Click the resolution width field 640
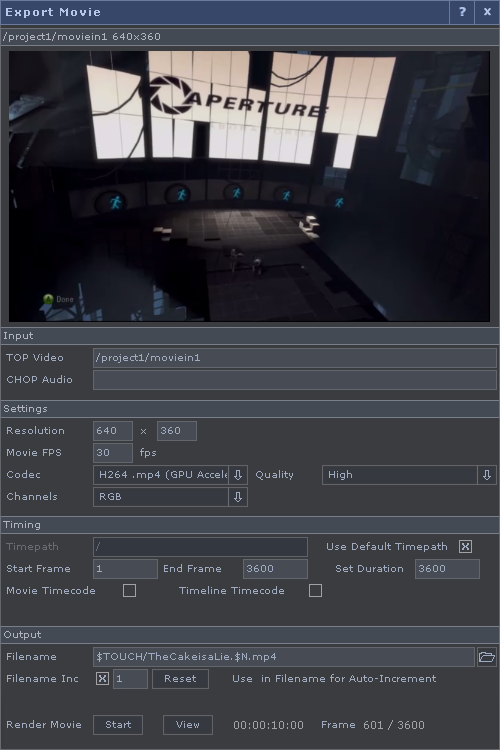This screenshot has width=500, height=750. (x=112, y=431)
